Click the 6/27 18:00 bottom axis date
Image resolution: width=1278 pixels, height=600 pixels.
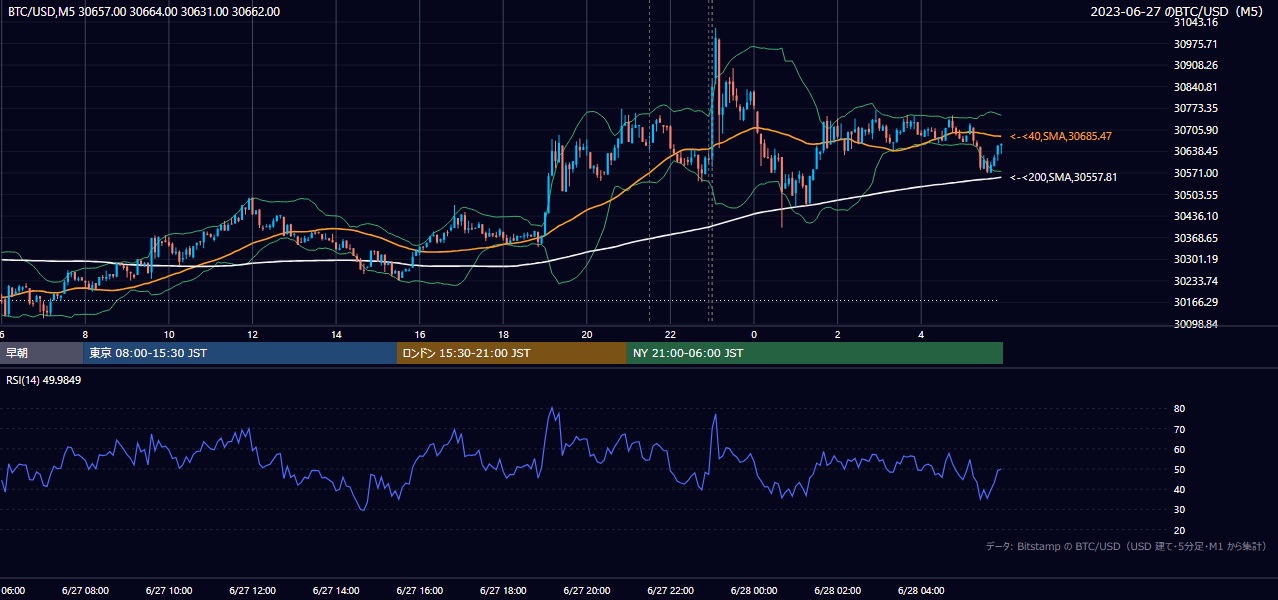[x=503, y=591]
